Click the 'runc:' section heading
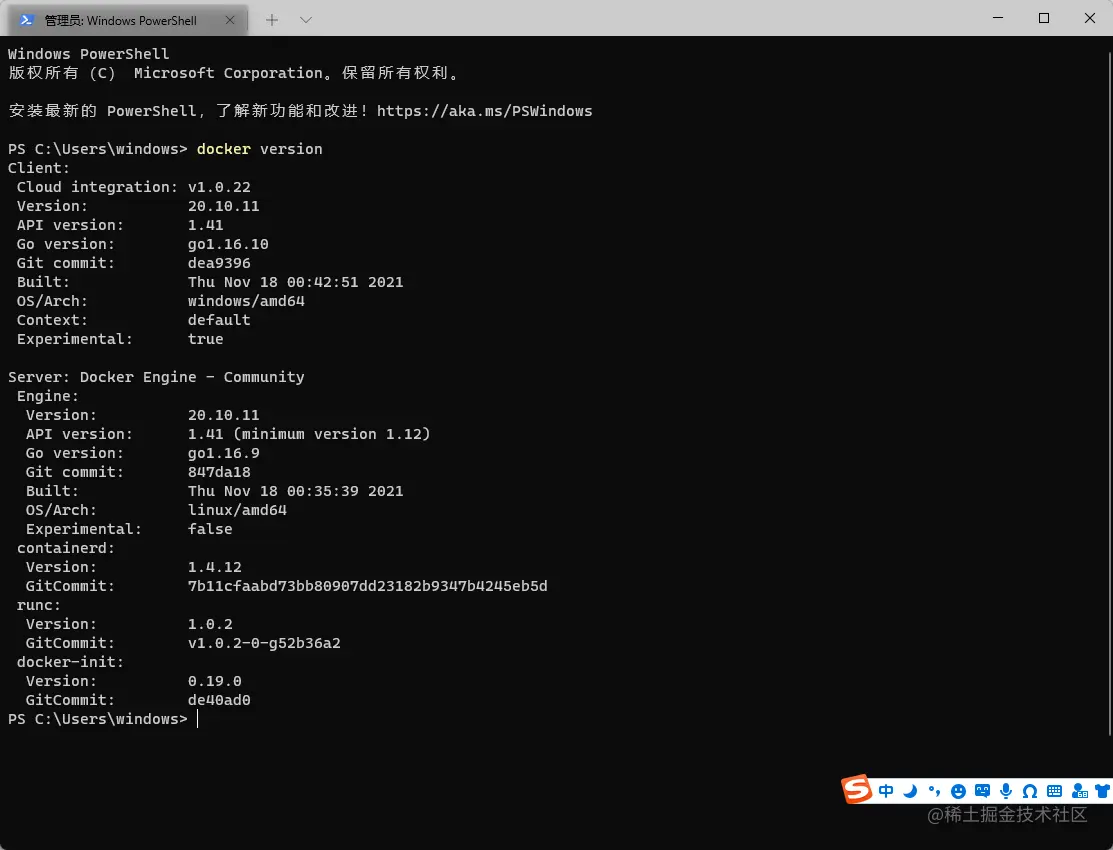Image resolution: width=1113 pixels, height=850 pixels. [x=38, y=605]
